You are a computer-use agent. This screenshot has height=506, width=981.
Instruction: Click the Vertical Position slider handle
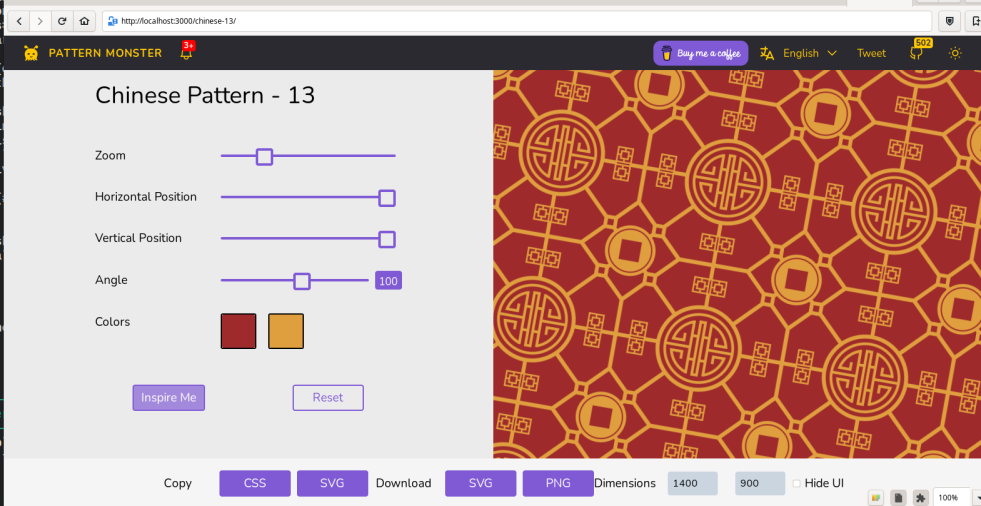tap(387, 239)
